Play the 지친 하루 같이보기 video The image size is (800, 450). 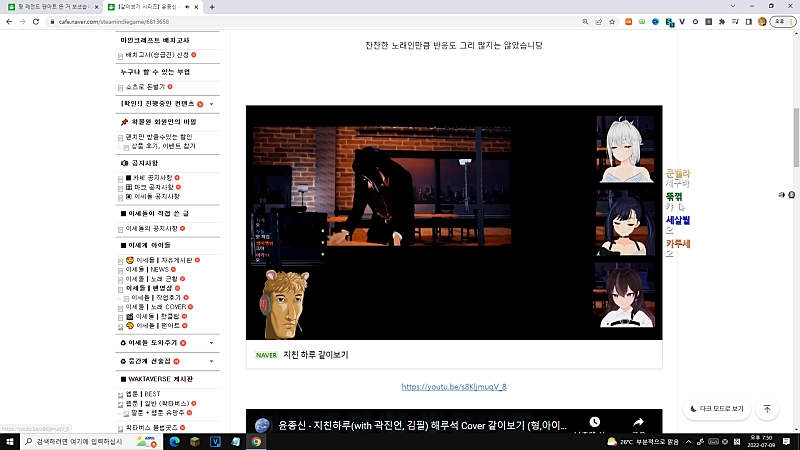(454, 222)
